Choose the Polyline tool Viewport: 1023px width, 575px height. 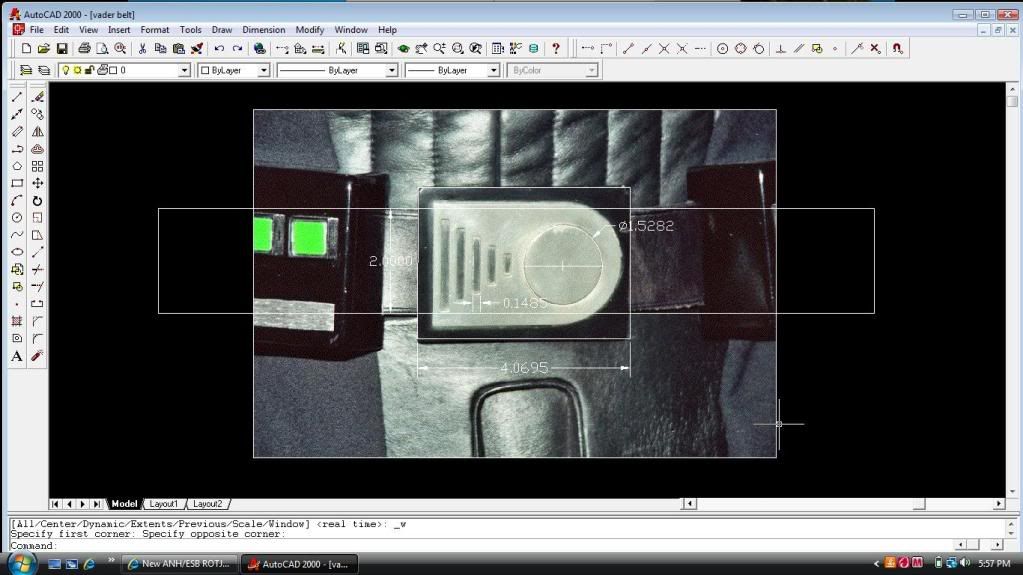click(x=17, y=149)
